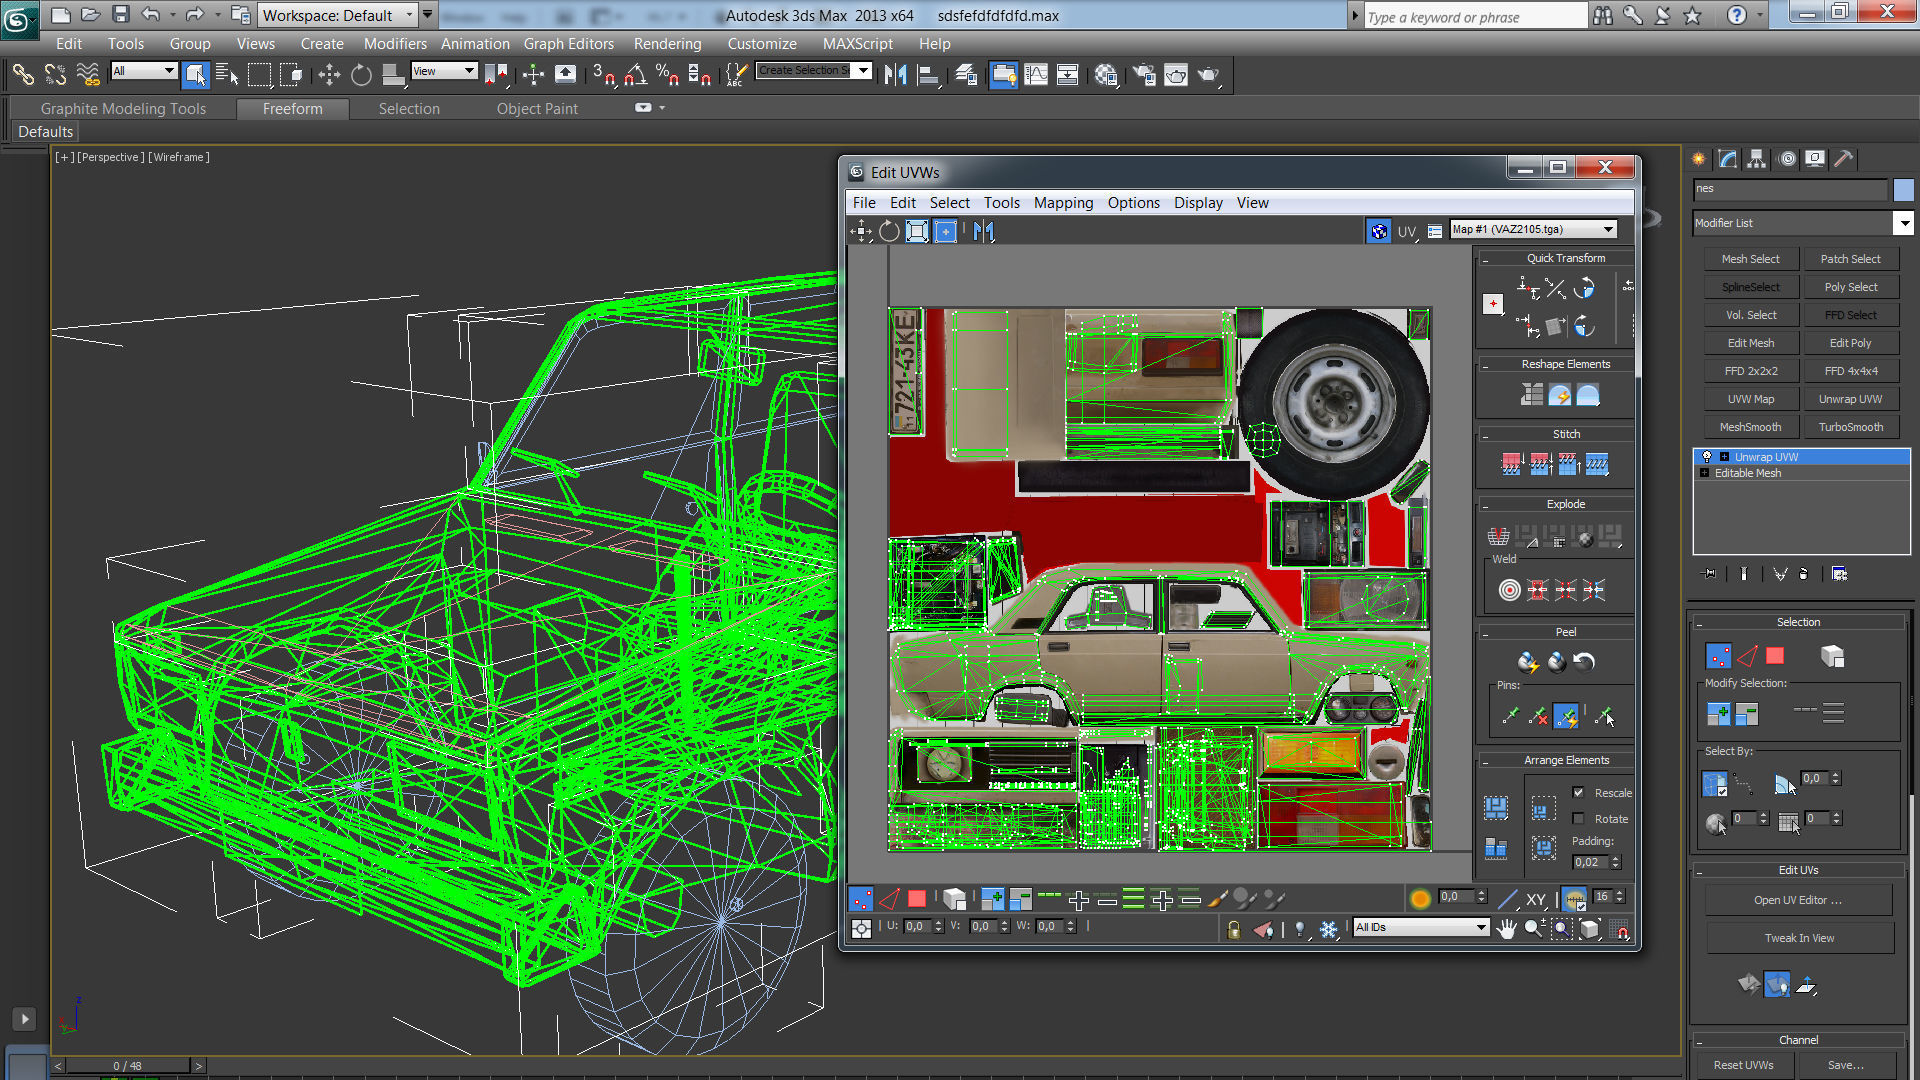Open the Modifier List dropdown

(x=1803, y=223)
